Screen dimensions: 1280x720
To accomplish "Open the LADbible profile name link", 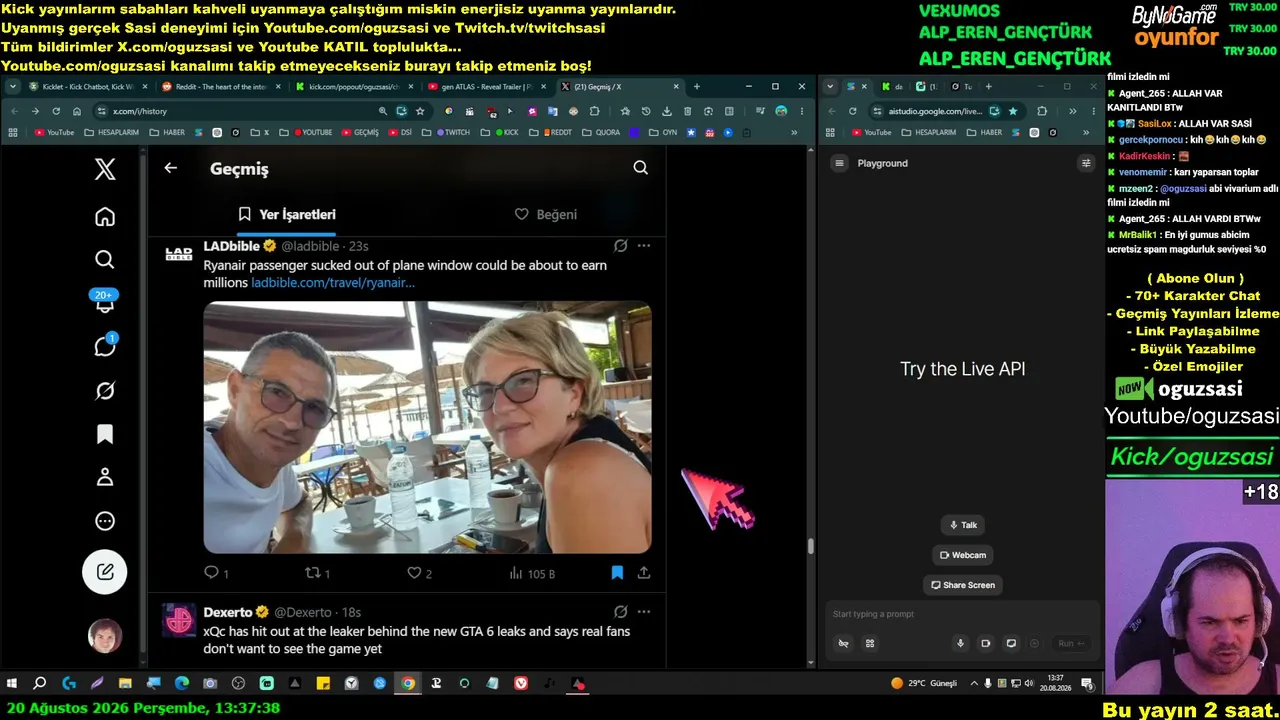I will click(232, 246).
